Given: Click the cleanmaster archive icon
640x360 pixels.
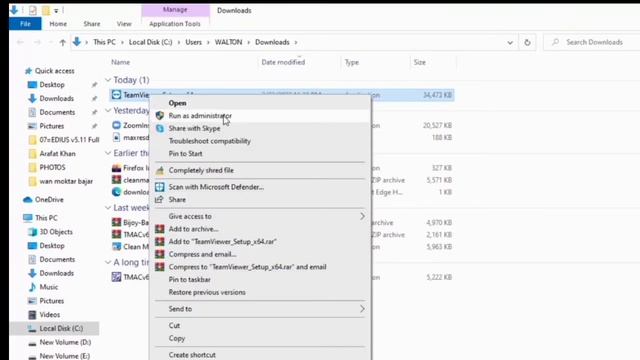Looking at the screenshot, I should (x=116, y=180).
